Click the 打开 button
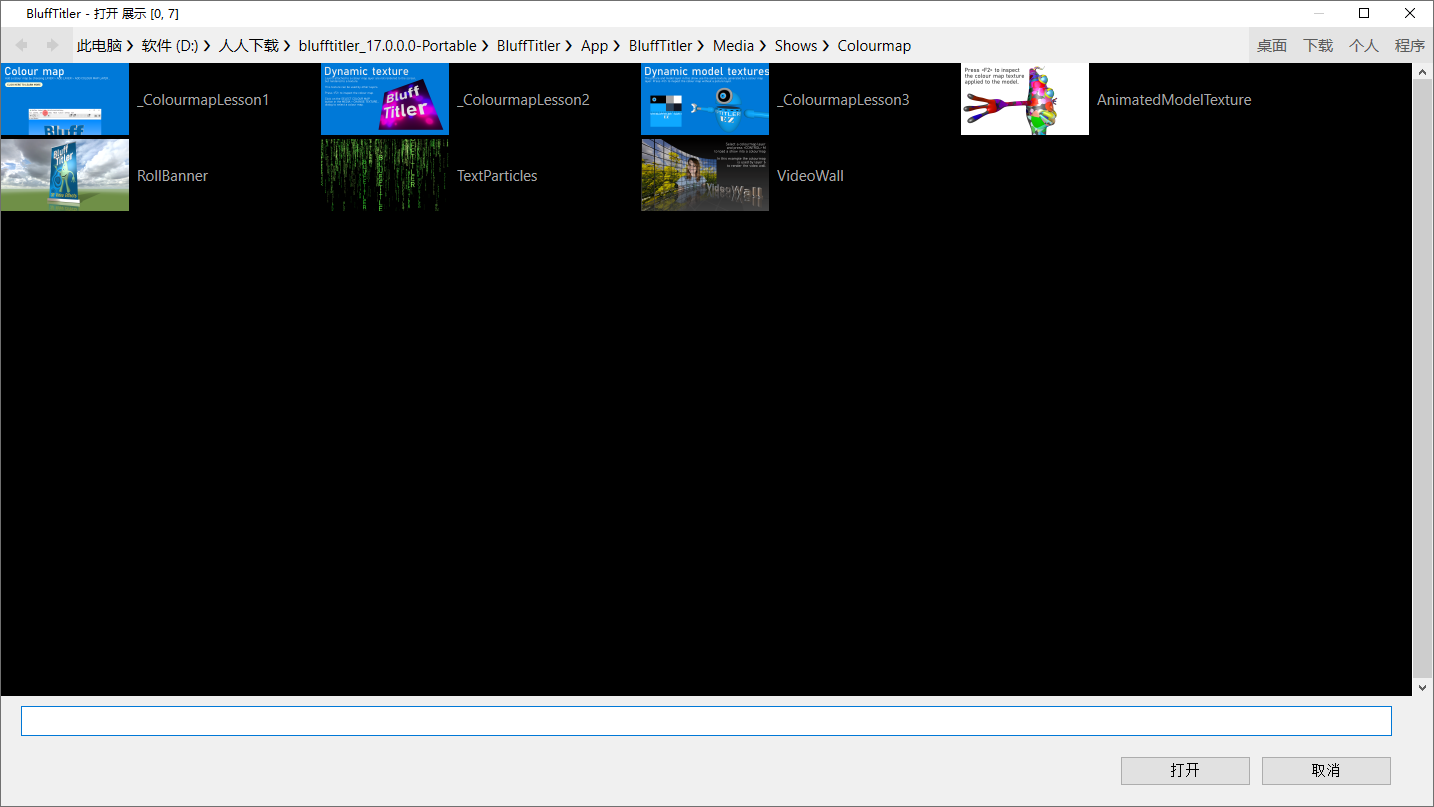Screen dimensions: 1434x807 (x=1185, y=771)
